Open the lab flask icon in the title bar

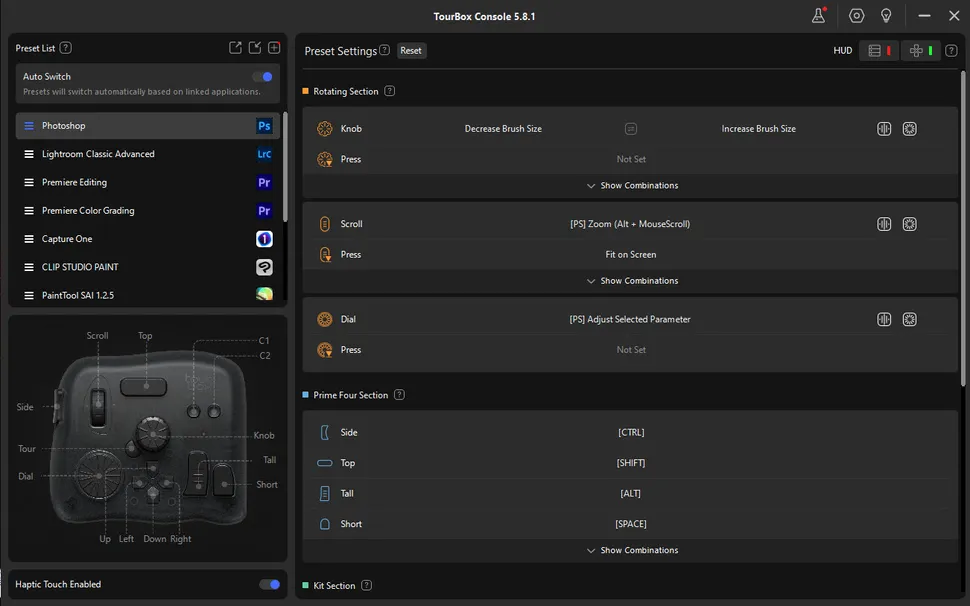click(818, 16)
